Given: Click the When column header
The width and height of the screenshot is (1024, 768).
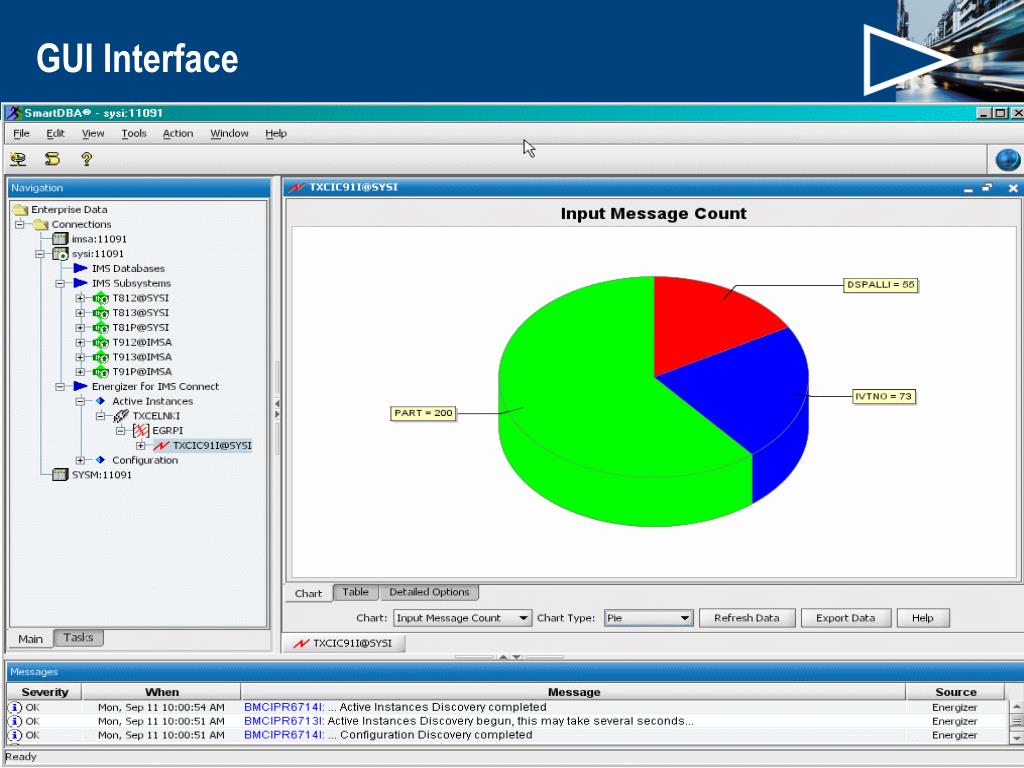Looking at the screenshot, I should 162,692.
